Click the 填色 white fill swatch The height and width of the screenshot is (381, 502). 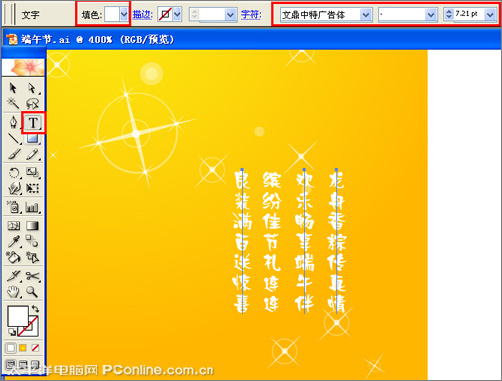pyautogui.click(x=112, y=14)
